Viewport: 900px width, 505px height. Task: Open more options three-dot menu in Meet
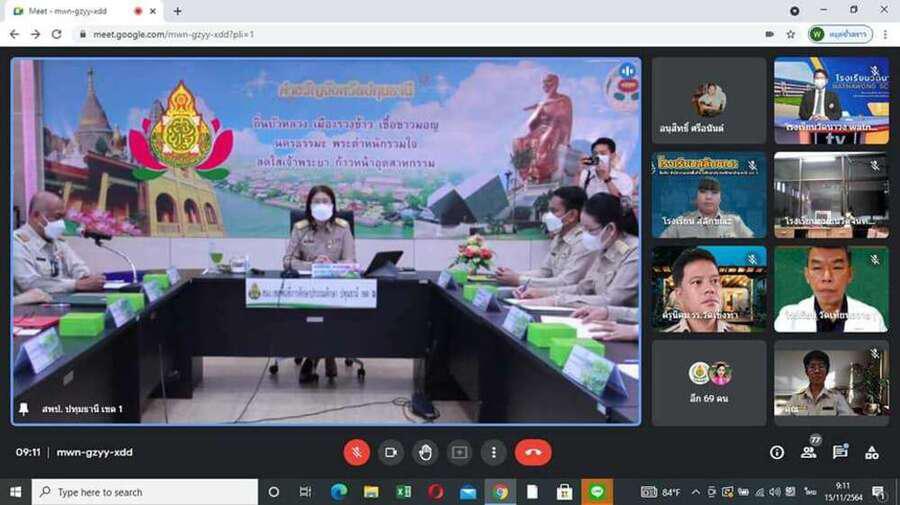pyautogui.click(x=493, y=452)
